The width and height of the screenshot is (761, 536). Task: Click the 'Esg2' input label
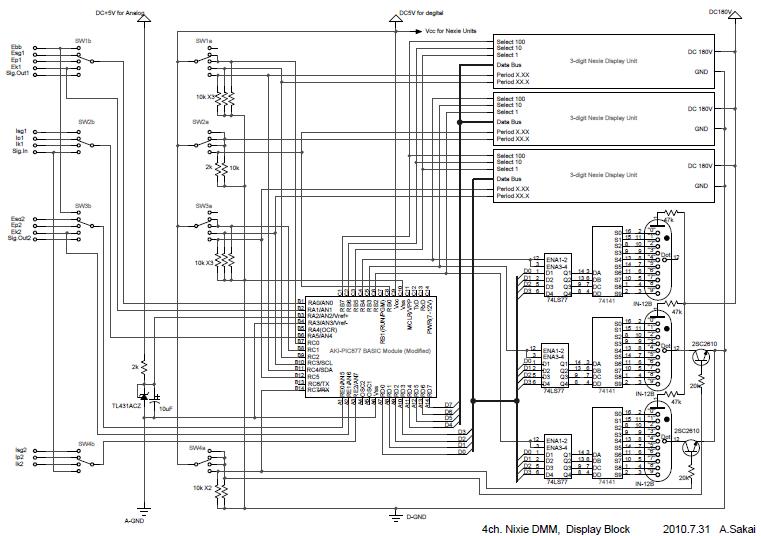point(18,219)
